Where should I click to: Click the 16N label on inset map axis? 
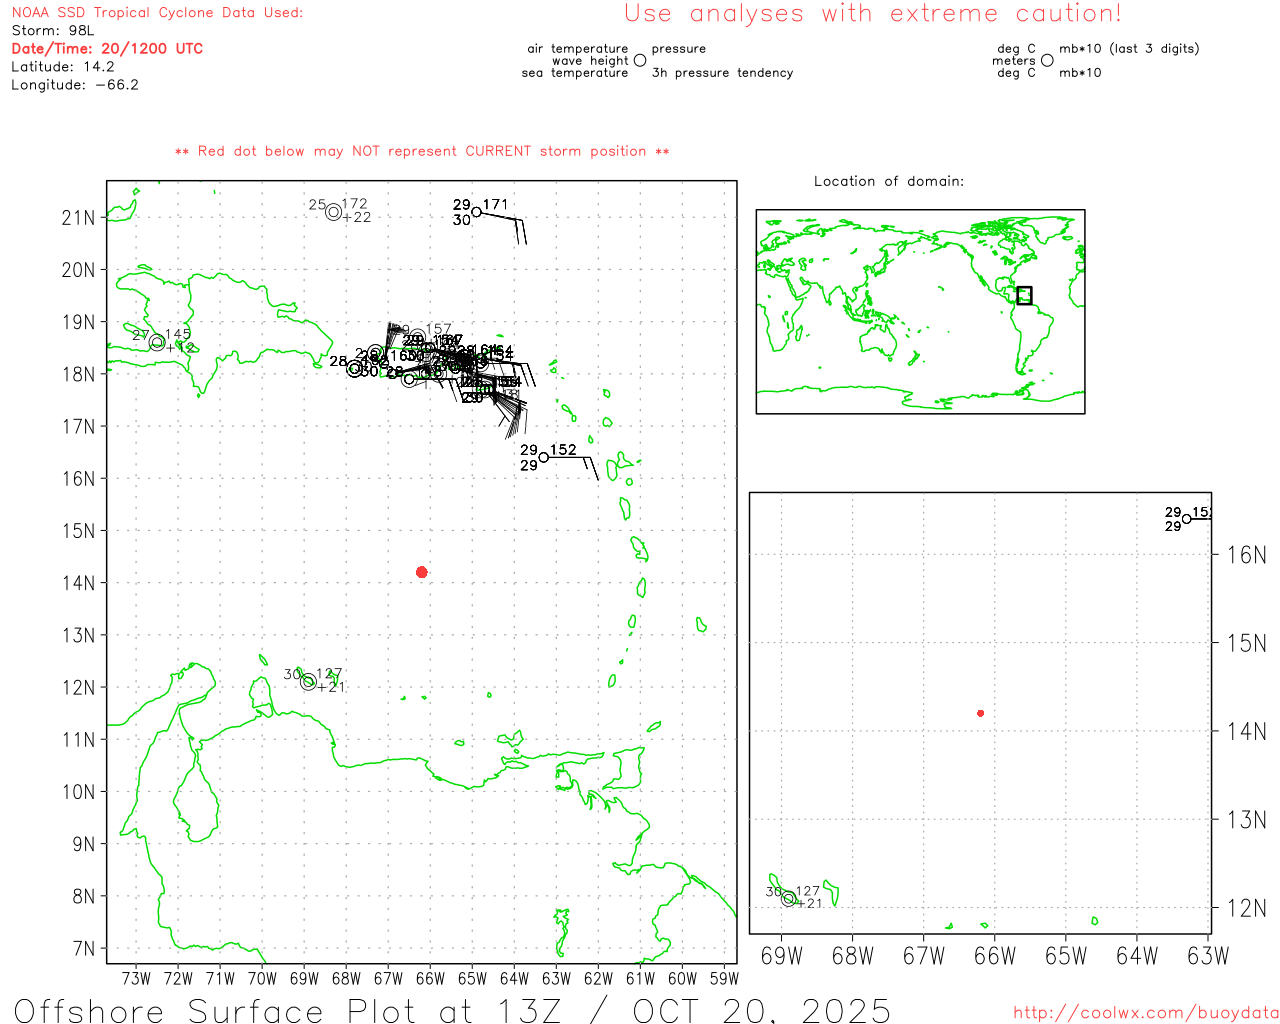click(1247, 555)
